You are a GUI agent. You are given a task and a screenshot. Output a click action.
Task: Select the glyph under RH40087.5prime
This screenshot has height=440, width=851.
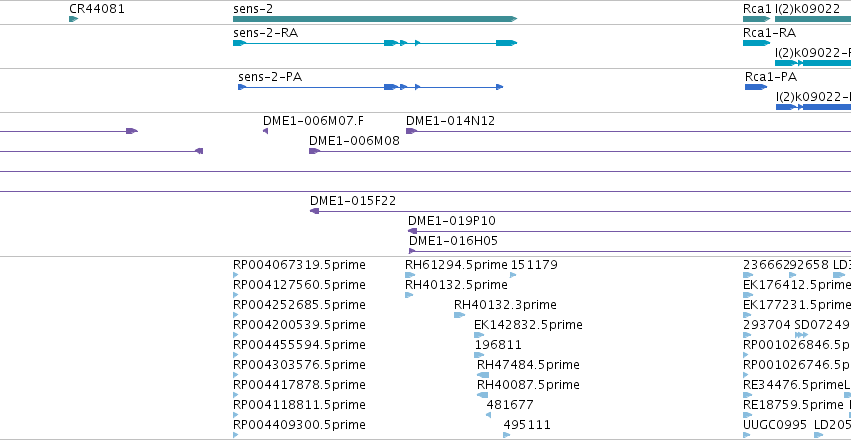click(482, 395)
